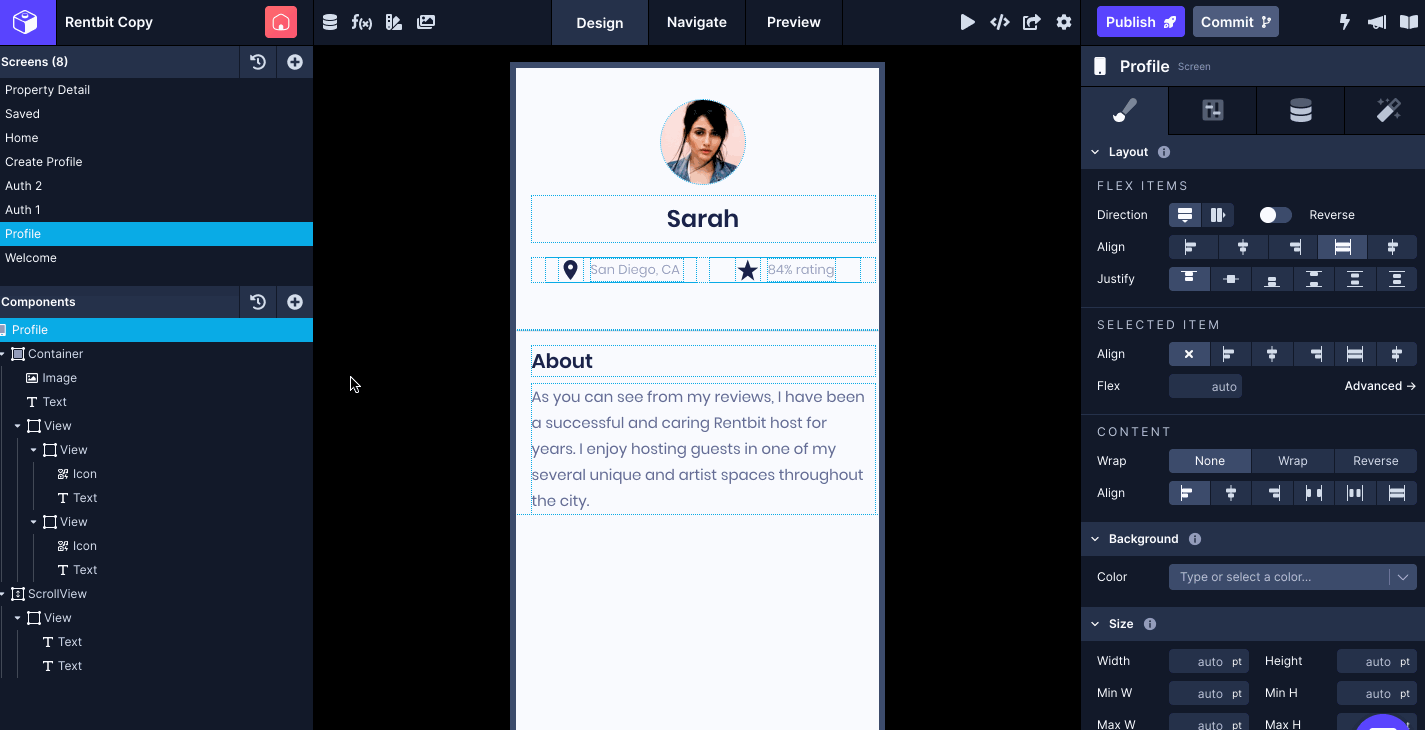Open the image assets icon

pos(426,22)
